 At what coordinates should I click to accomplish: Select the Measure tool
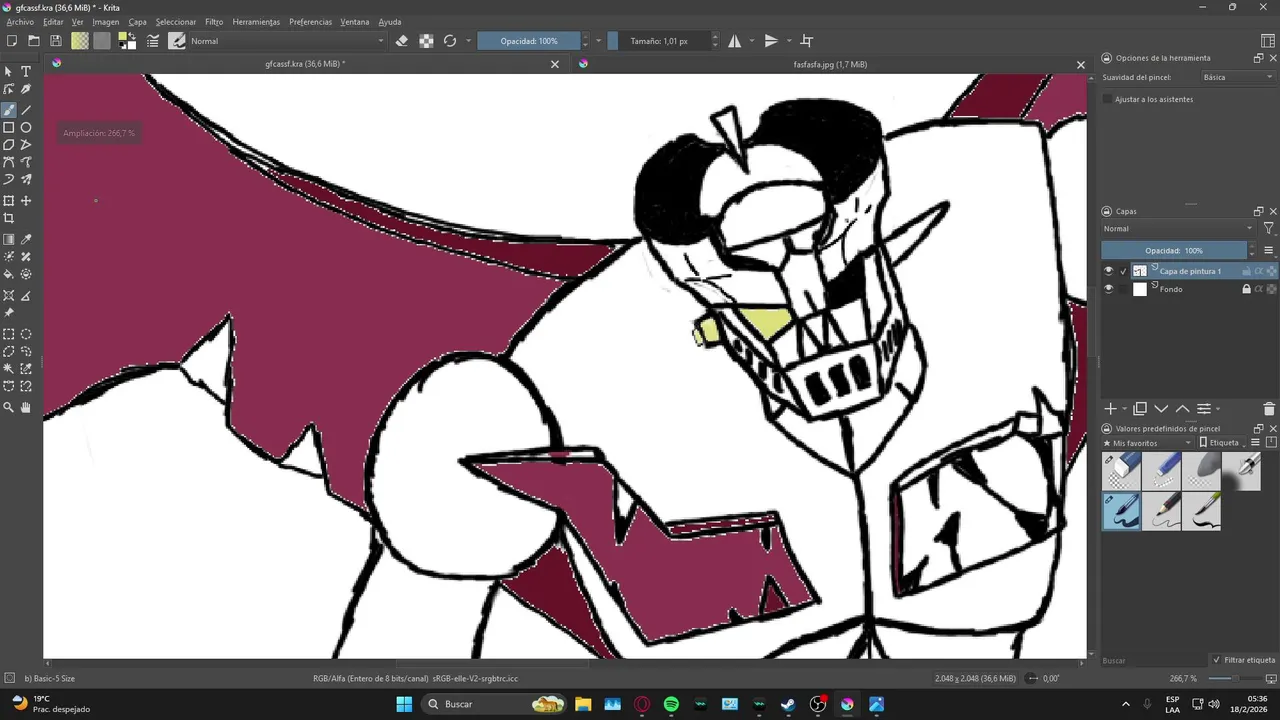26,295
